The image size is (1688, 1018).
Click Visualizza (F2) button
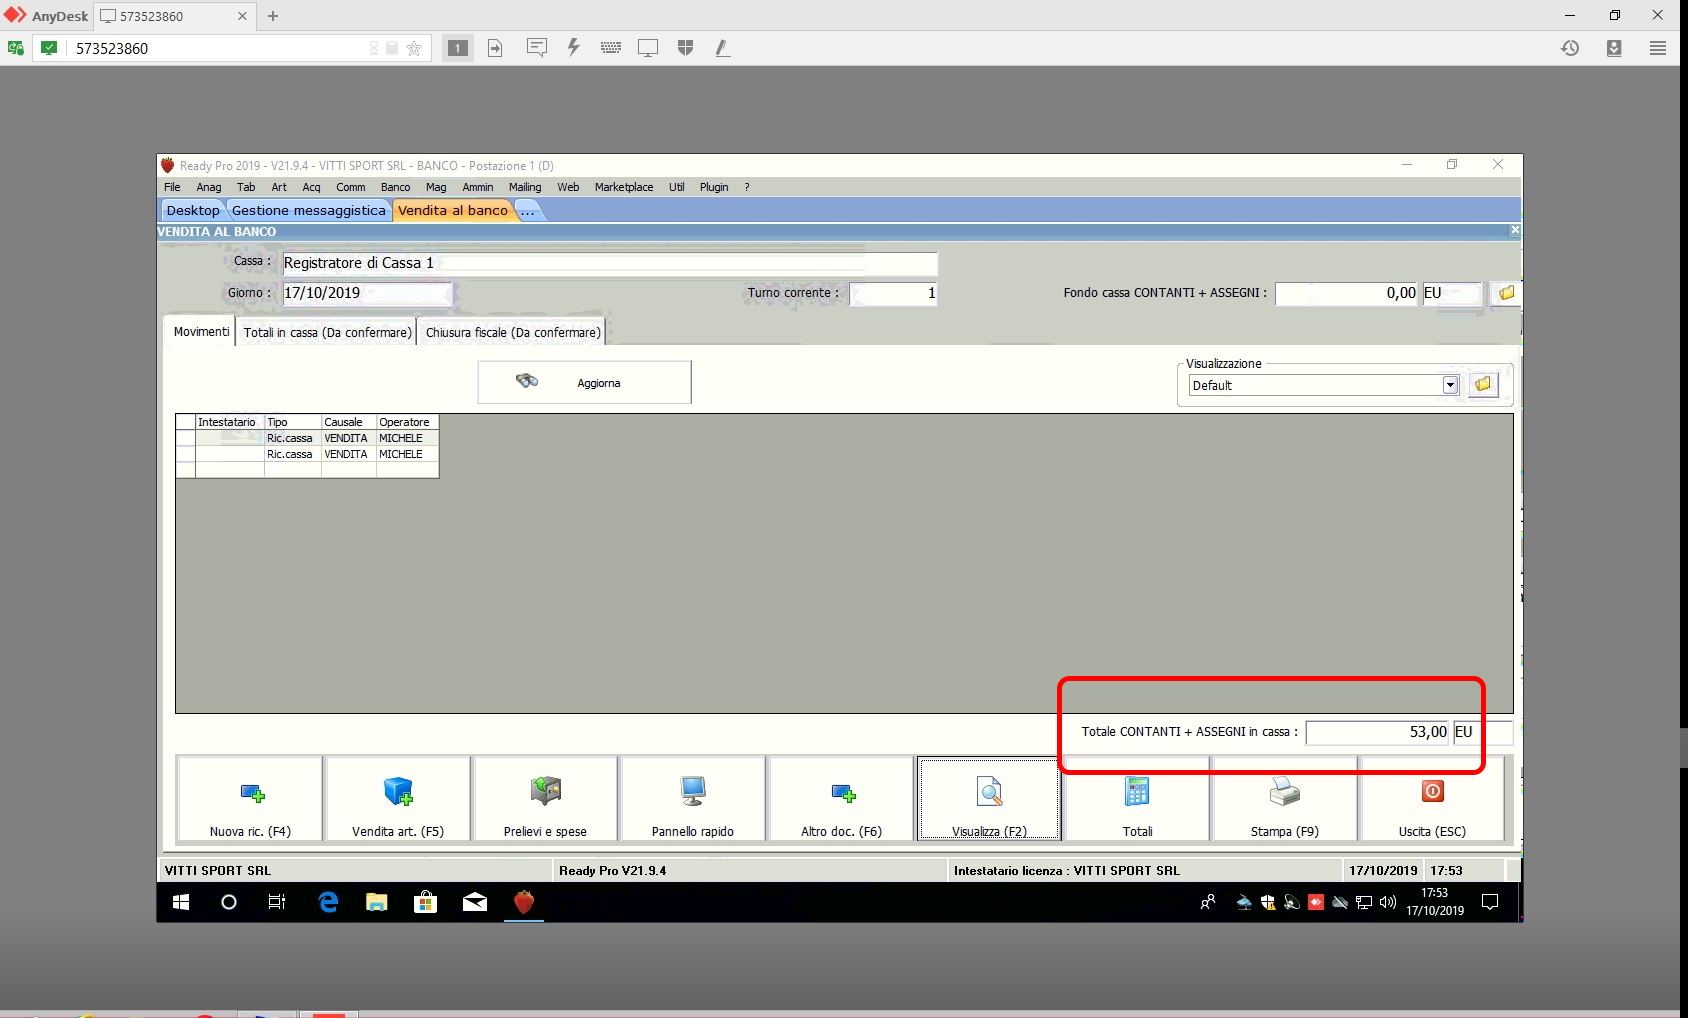tap(989, 799)
